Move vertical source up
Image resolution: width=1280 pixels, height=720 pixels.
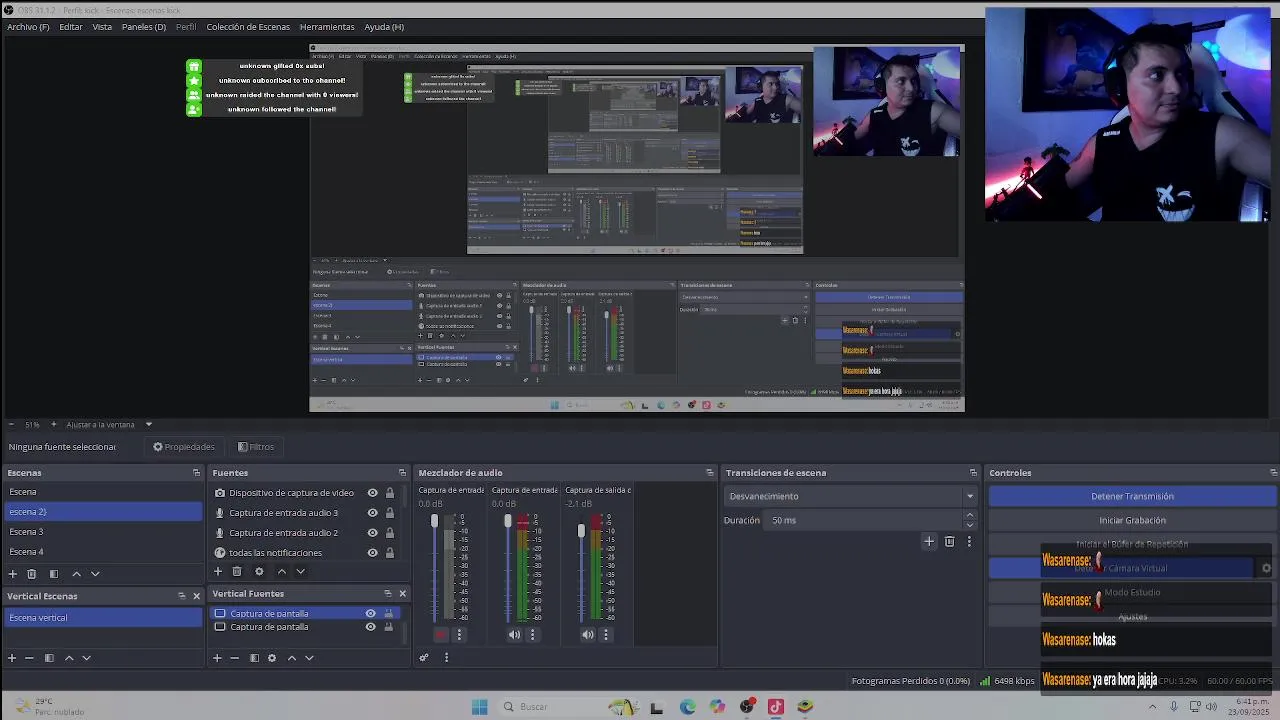click(291, 658)
